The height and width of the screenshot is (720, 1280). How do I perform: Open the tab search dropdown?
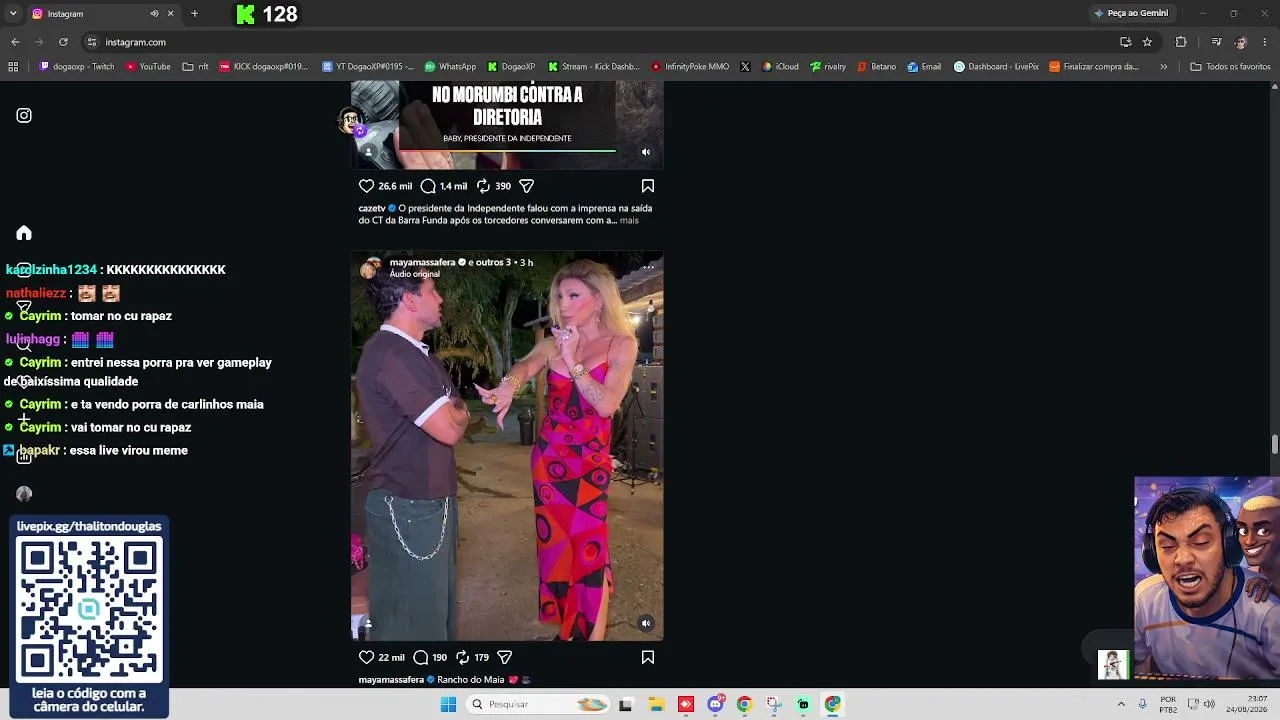tap(13, 14)
